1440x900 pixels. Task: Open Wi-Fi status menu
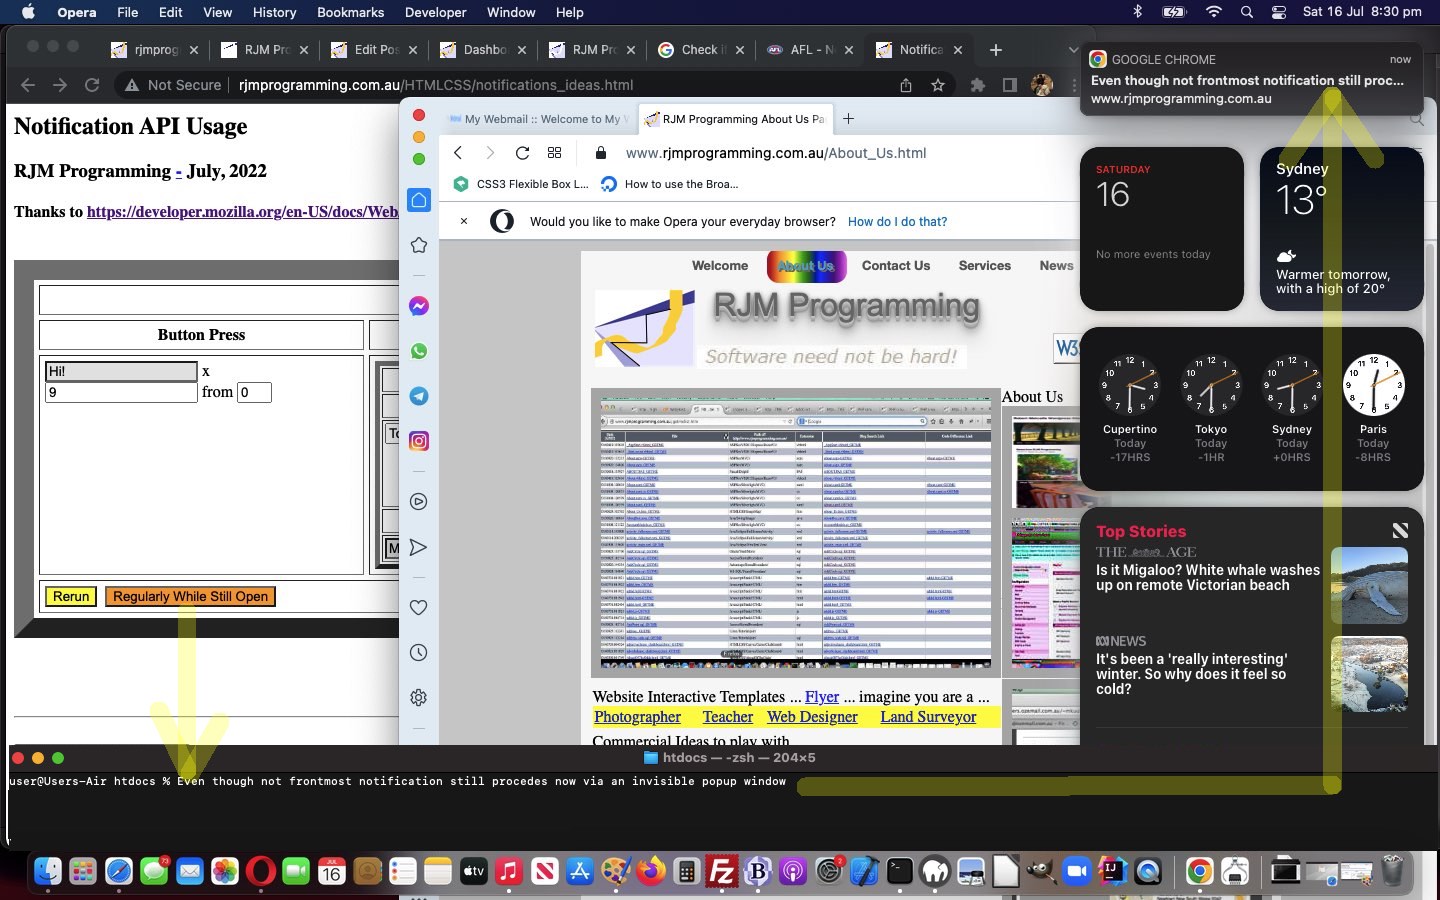1214,12
